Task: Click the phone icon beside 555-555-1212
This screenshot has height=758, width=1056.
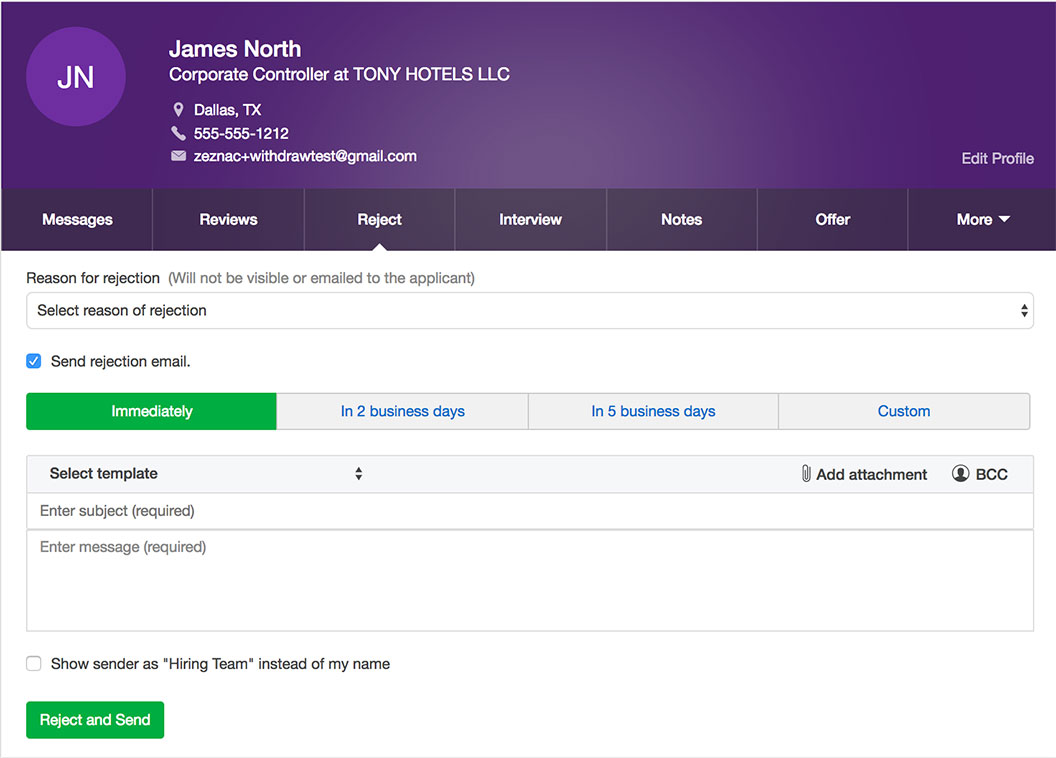Action: (179, 133)
